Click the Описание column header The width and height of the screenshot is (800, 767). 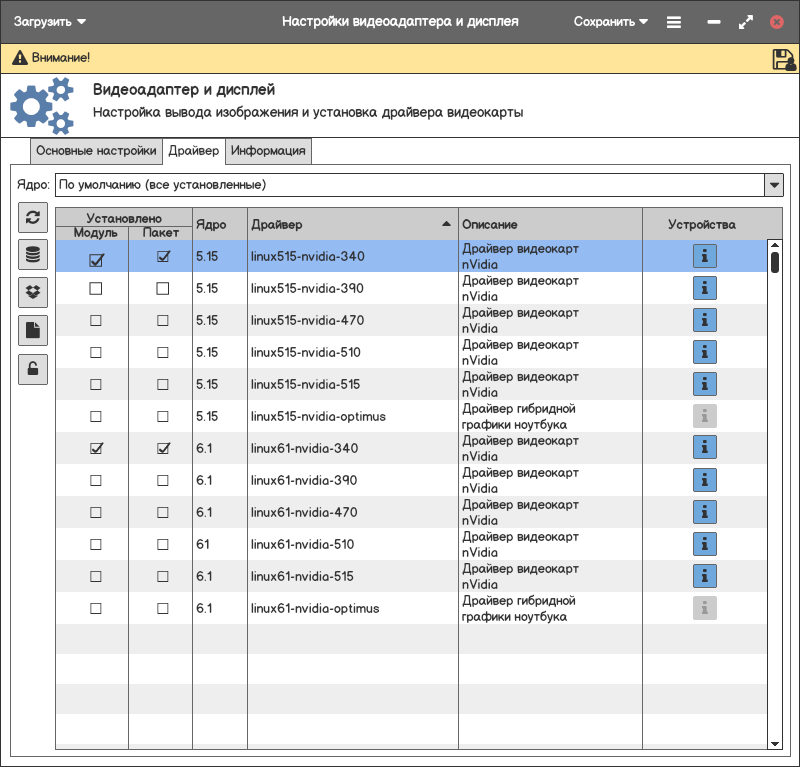pyautogui.click(x=549, y=225)
